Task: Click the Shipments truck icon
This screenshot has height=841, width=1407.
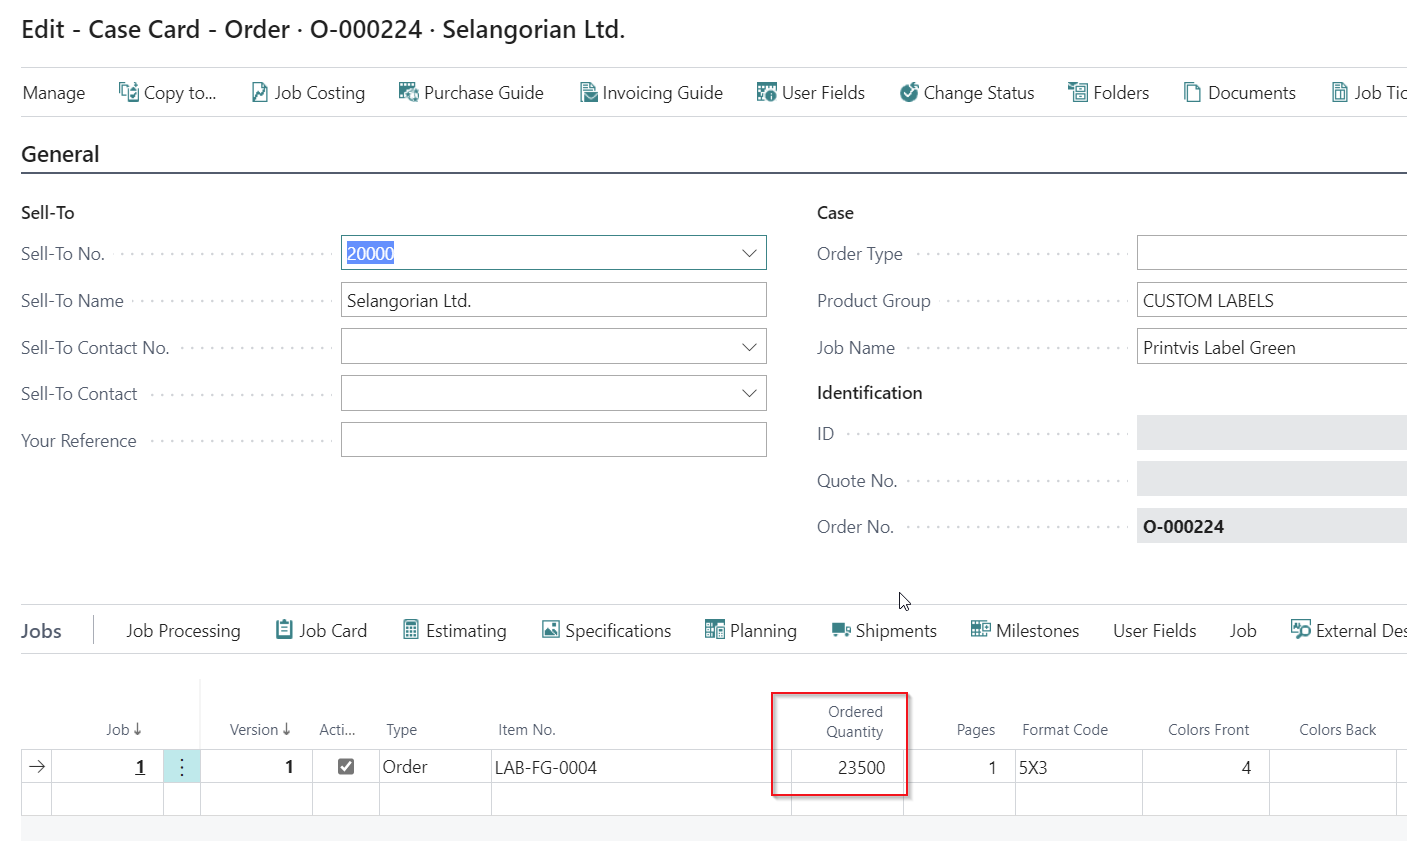Action: (x=841, y=630)
